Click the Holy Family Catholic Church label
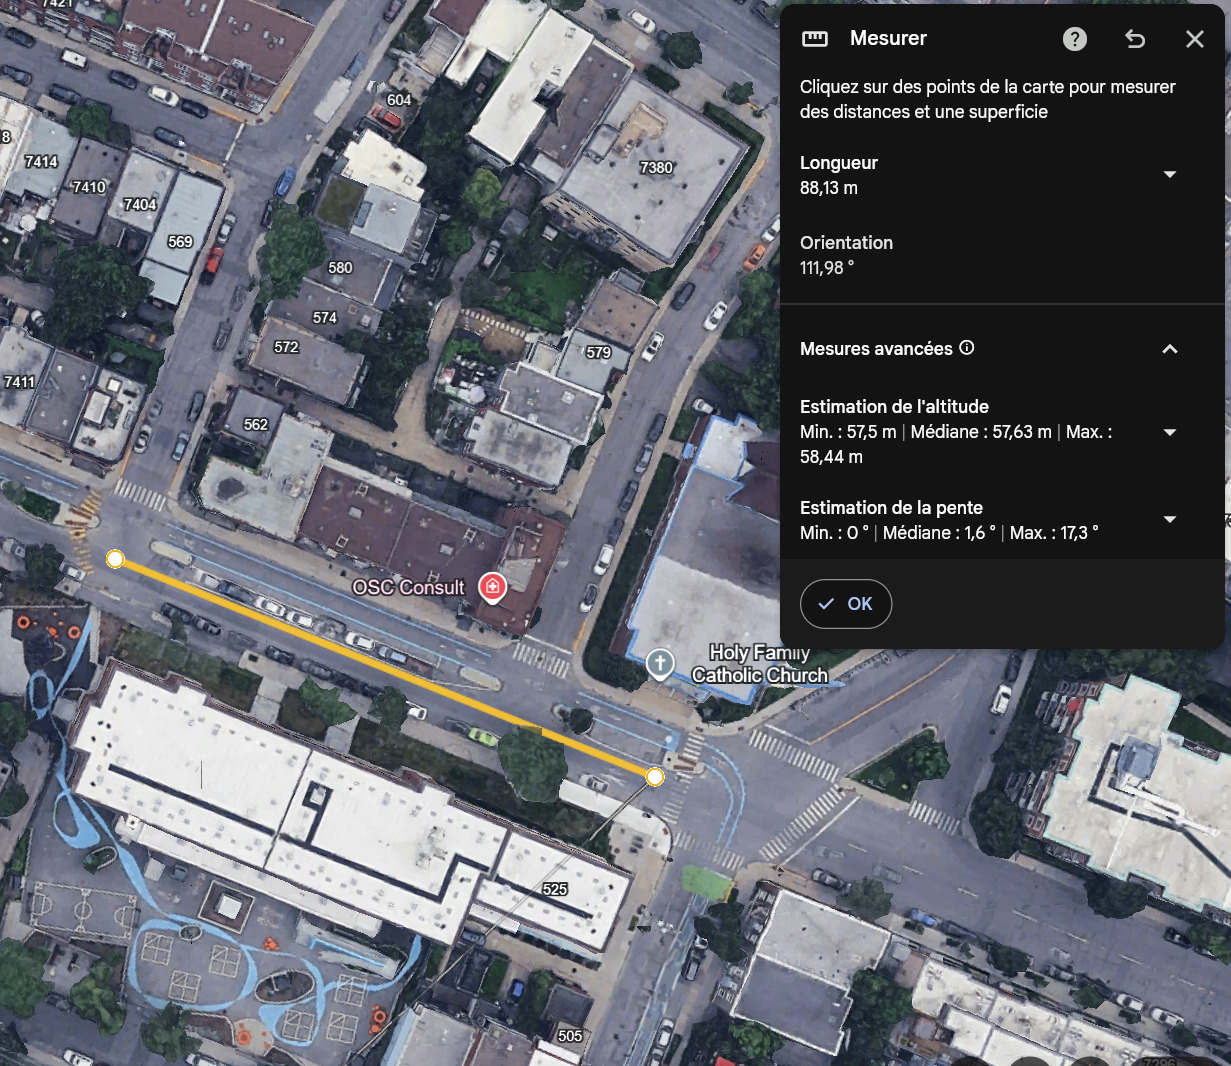The height and width of the screenshot is (1066, 1231). pos(759,665)
